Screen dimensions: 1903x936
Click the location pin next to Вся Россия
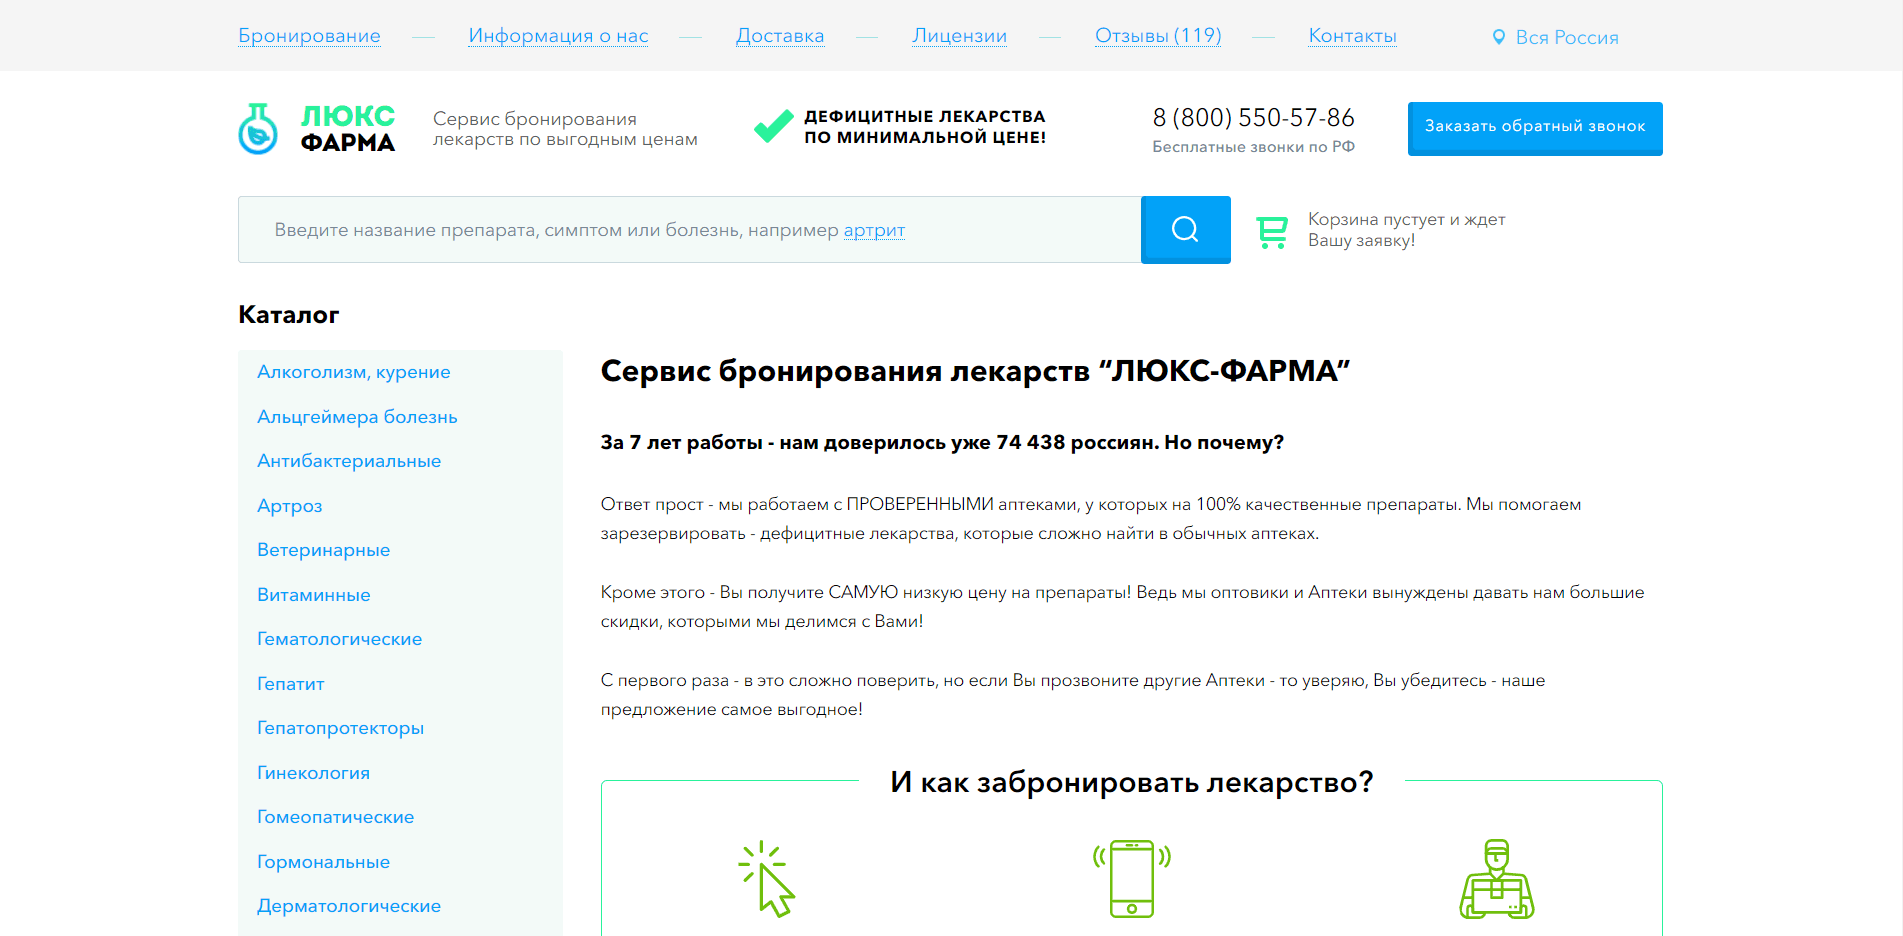(1499, 36)
